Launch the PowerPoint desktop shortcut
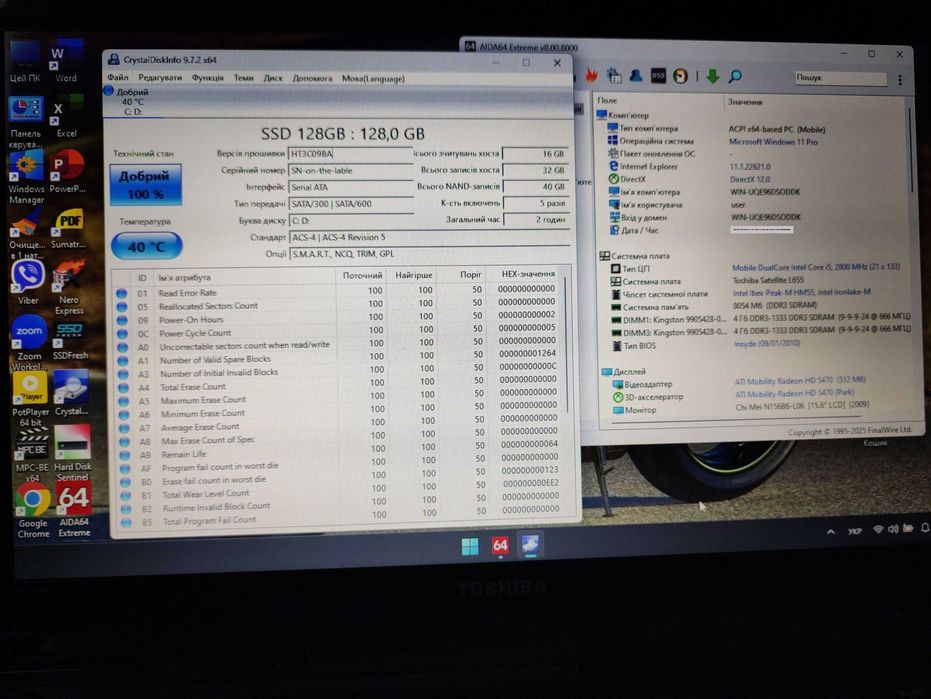 [67, 172]
